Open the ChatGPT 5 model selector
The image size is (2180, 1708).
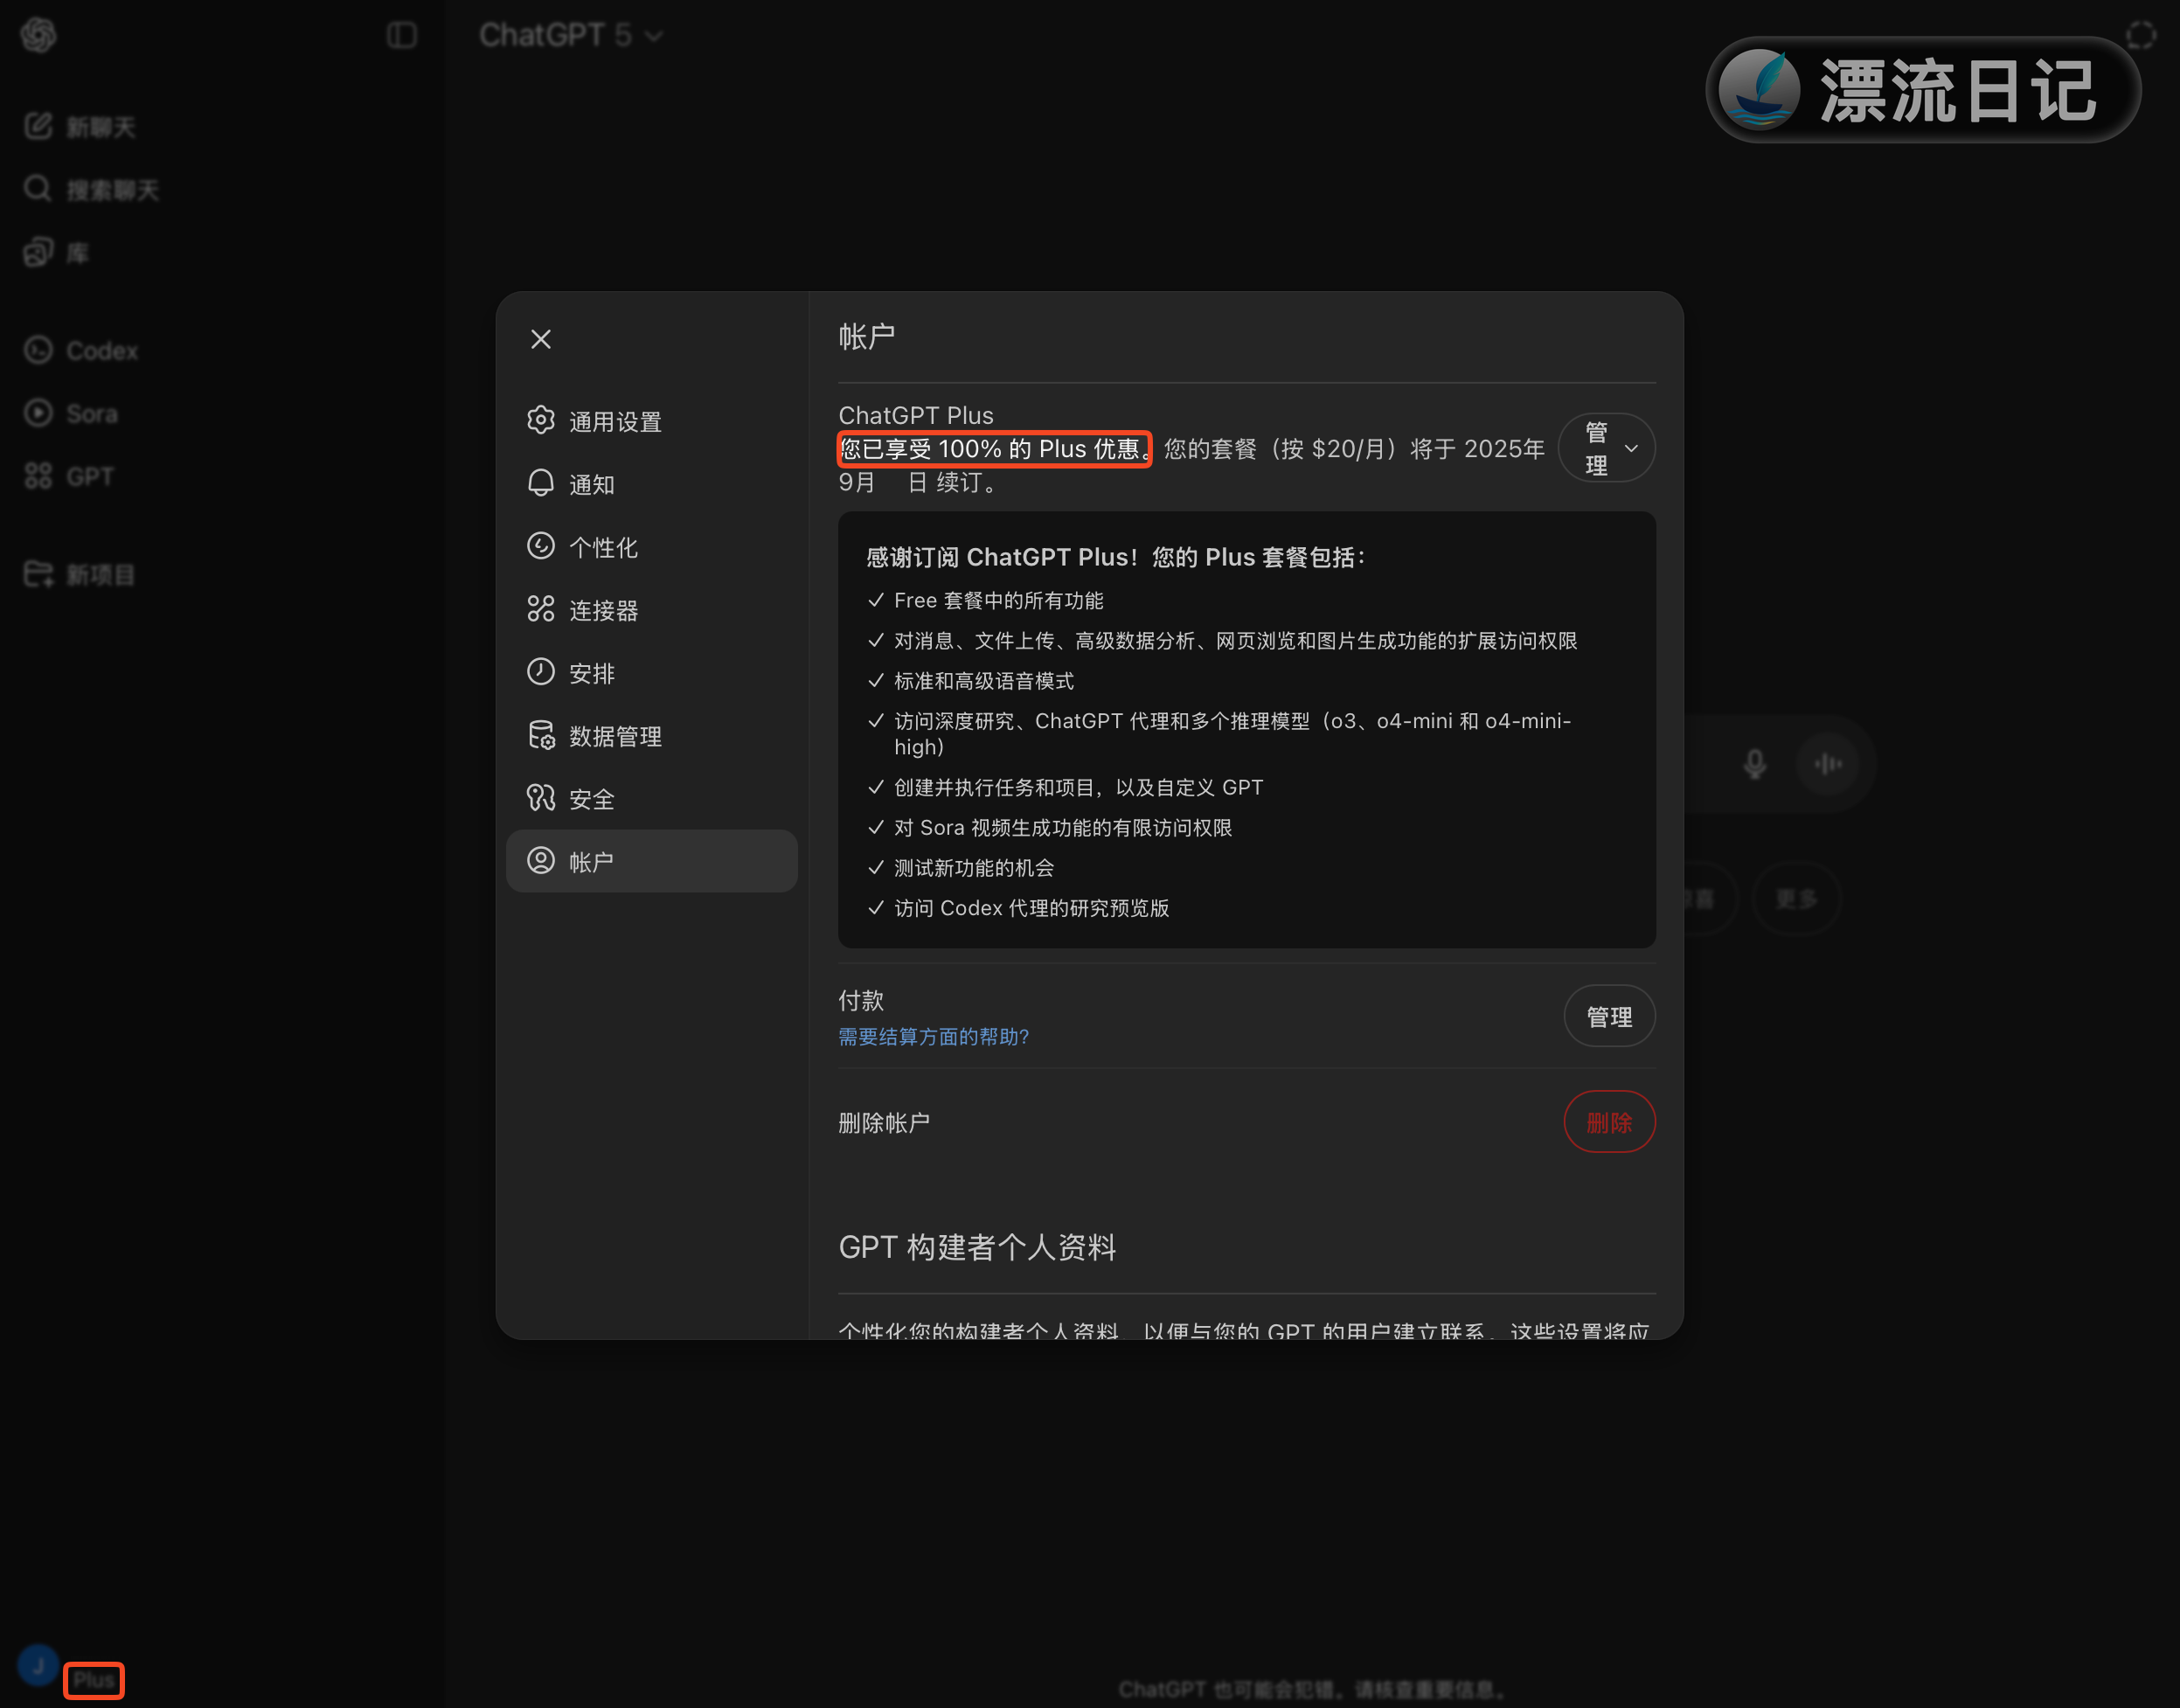coord(570,35)
